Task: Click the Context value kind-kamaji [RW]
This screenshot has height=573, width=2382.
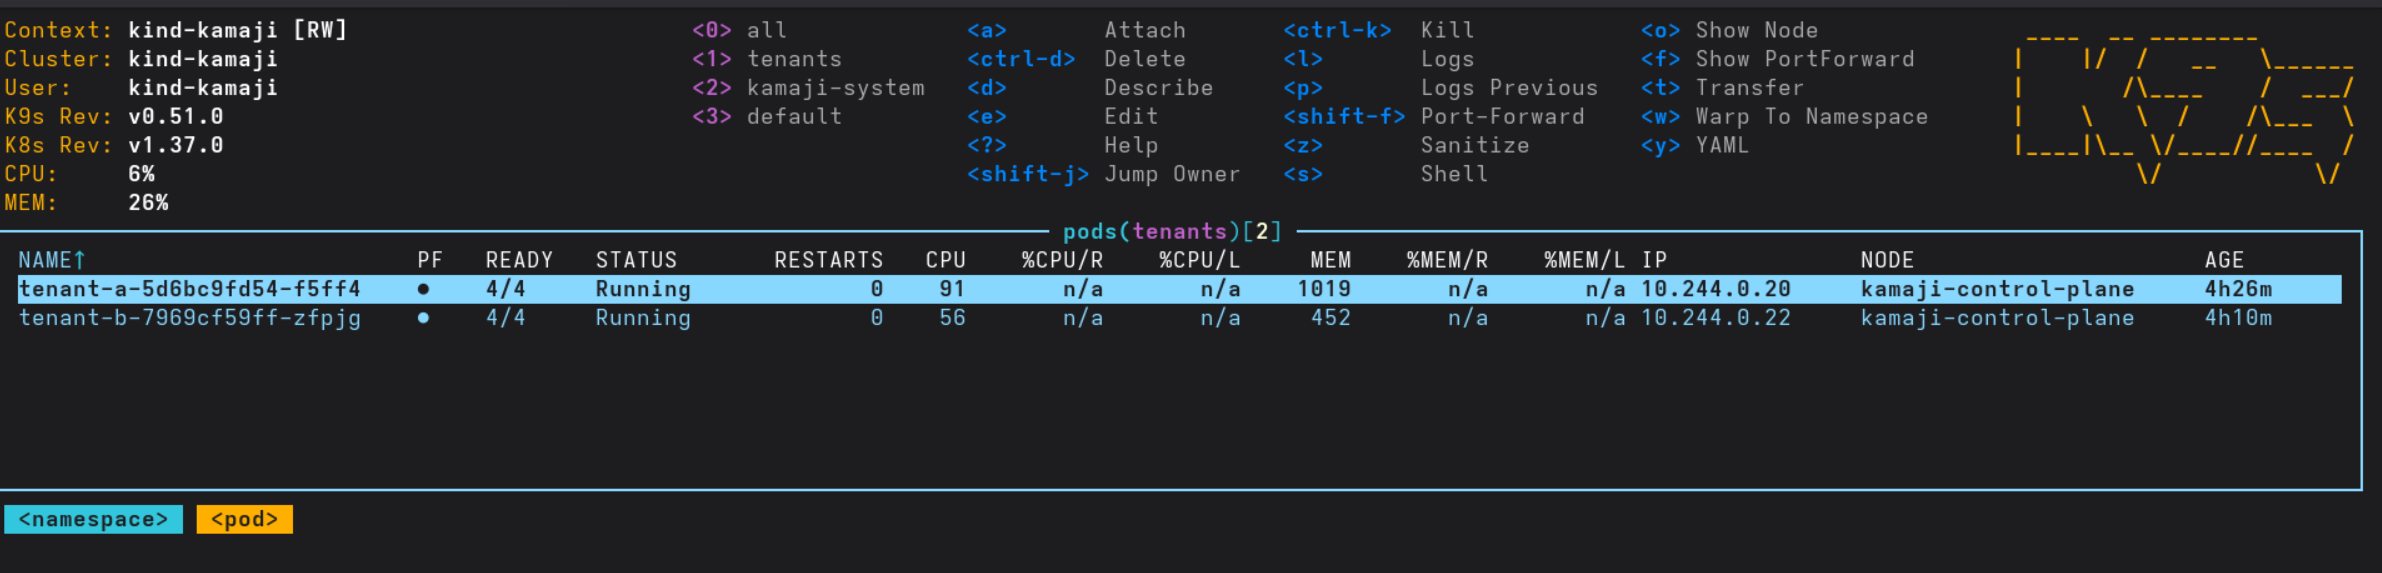Action: coord(237,30)
